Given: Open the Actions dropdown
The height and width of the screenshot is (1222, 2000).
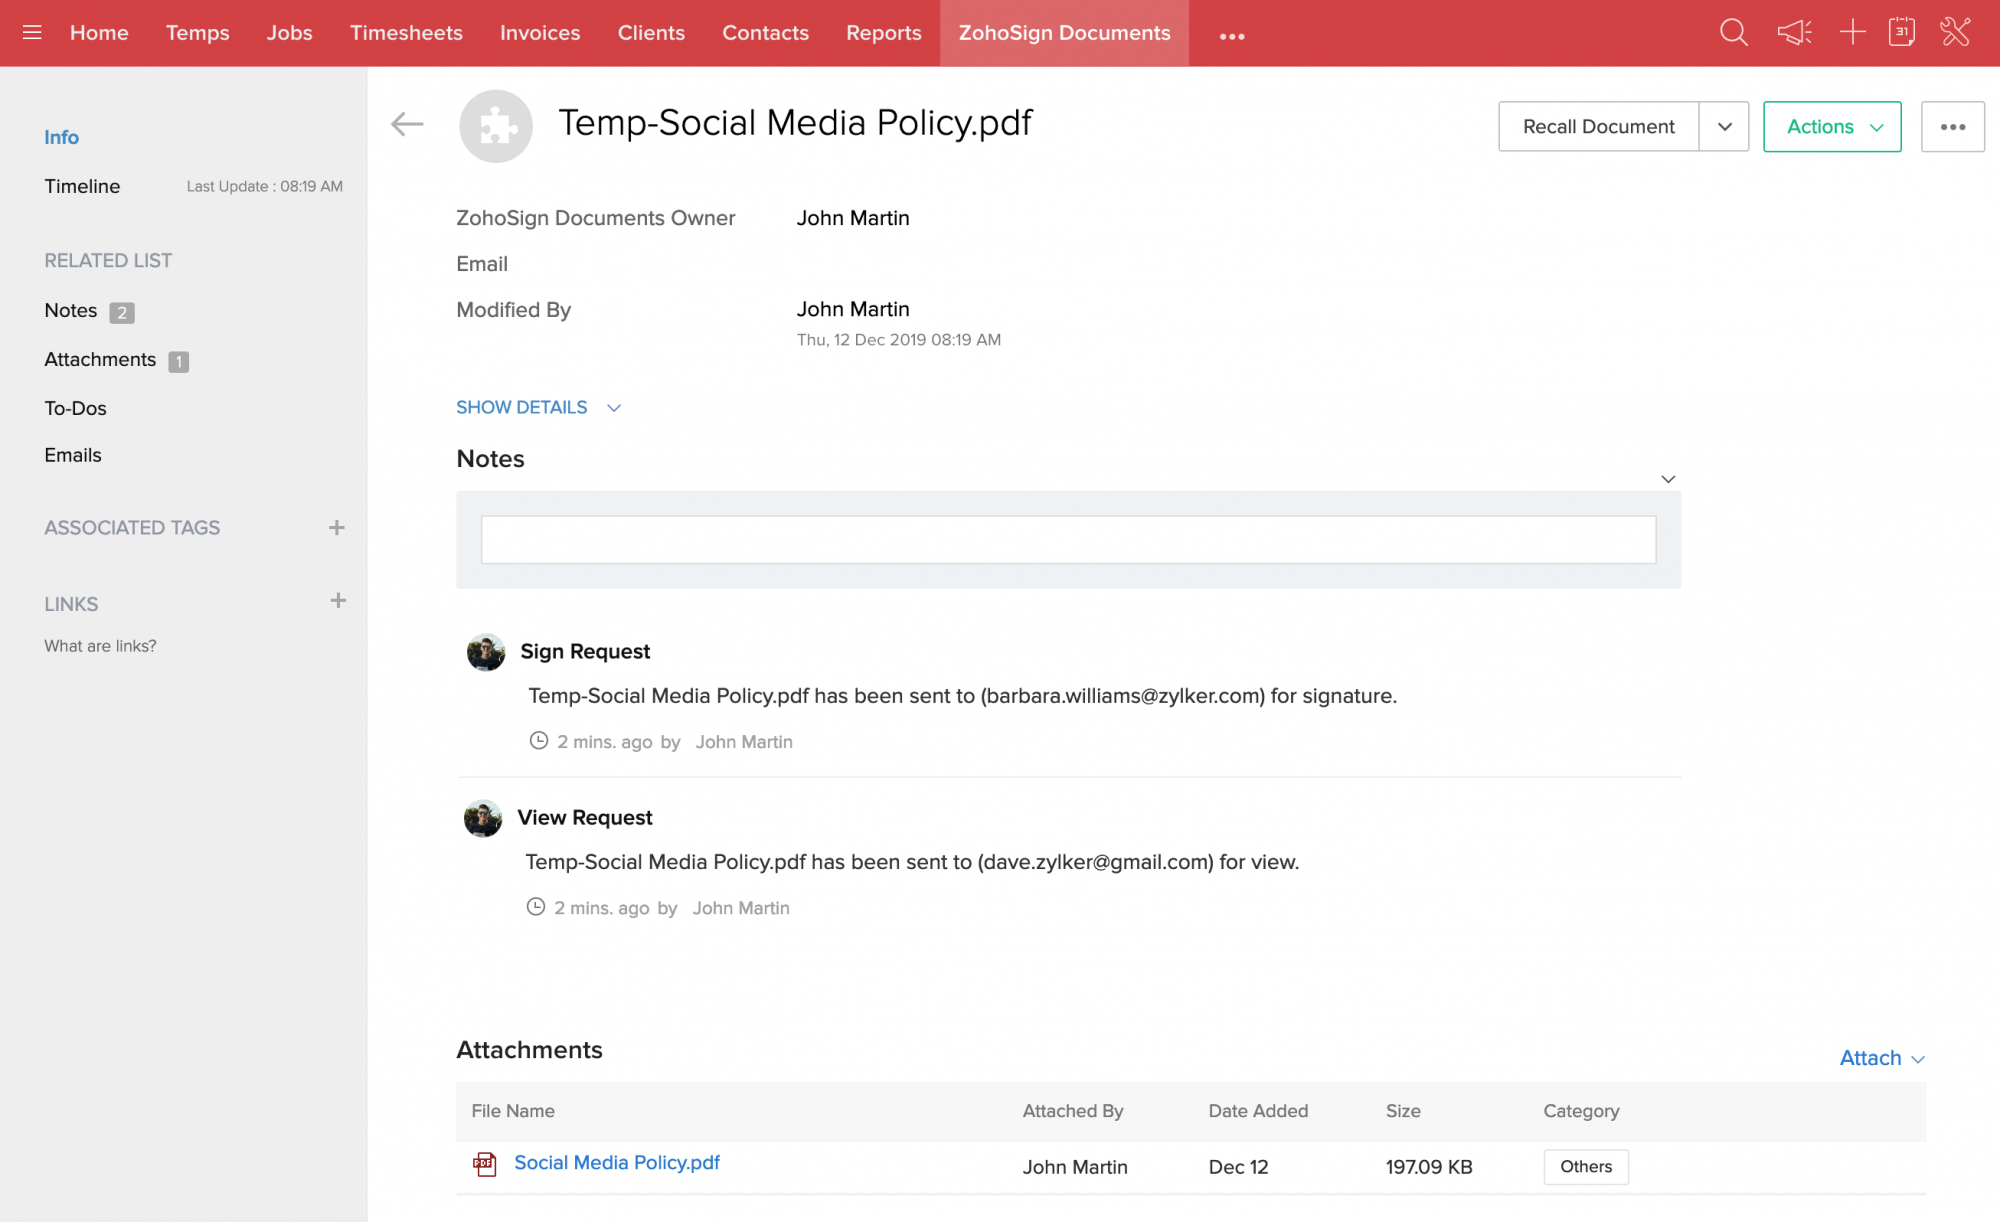Looking at the screenshot, I should coord(1832,127).
